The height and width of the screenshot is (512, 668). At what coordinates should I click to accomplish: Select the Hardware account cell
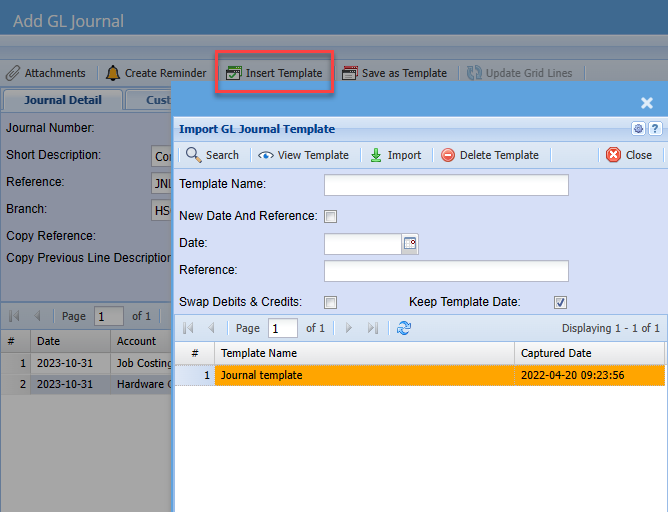point(141,384)
